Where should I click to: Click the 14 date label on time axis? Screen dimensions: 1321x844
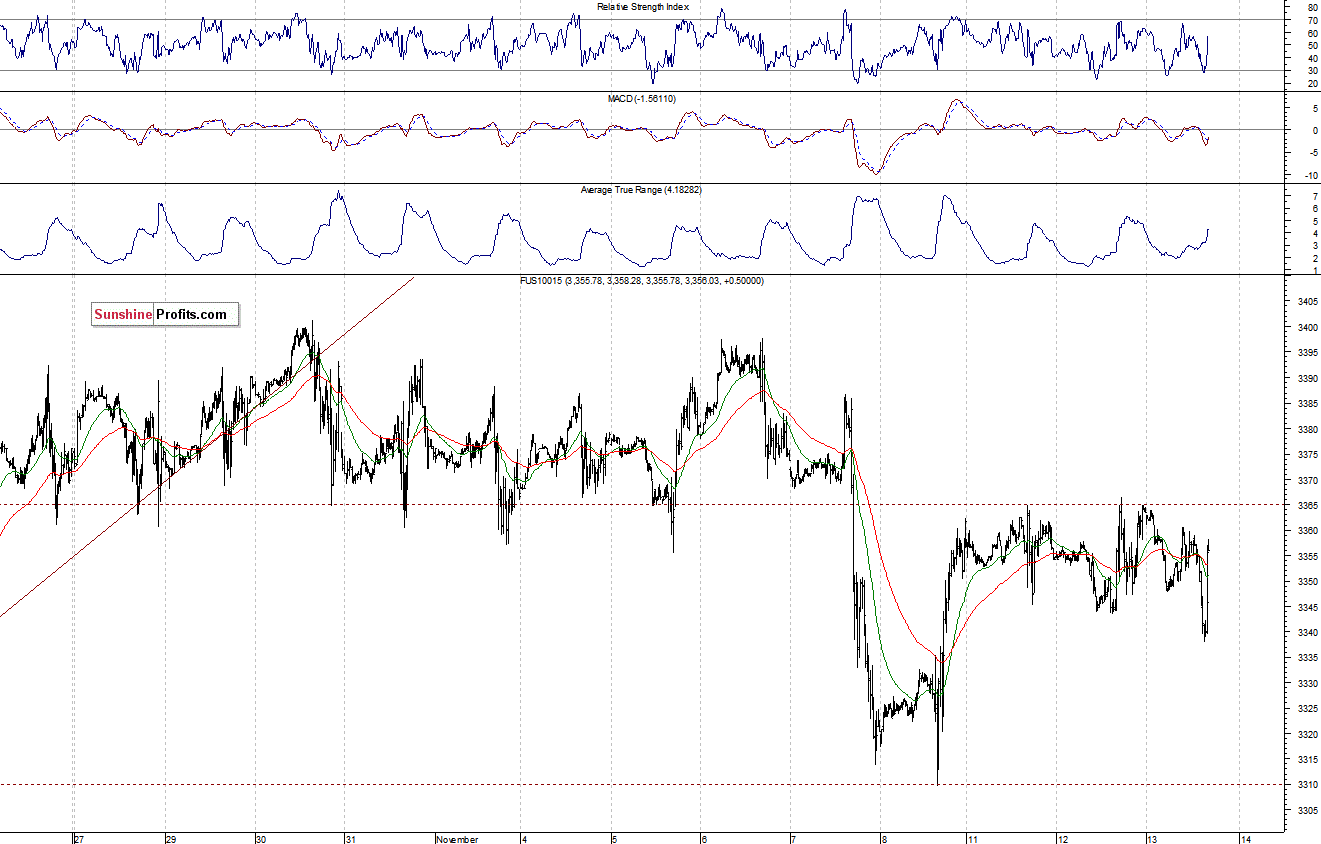1247,839
